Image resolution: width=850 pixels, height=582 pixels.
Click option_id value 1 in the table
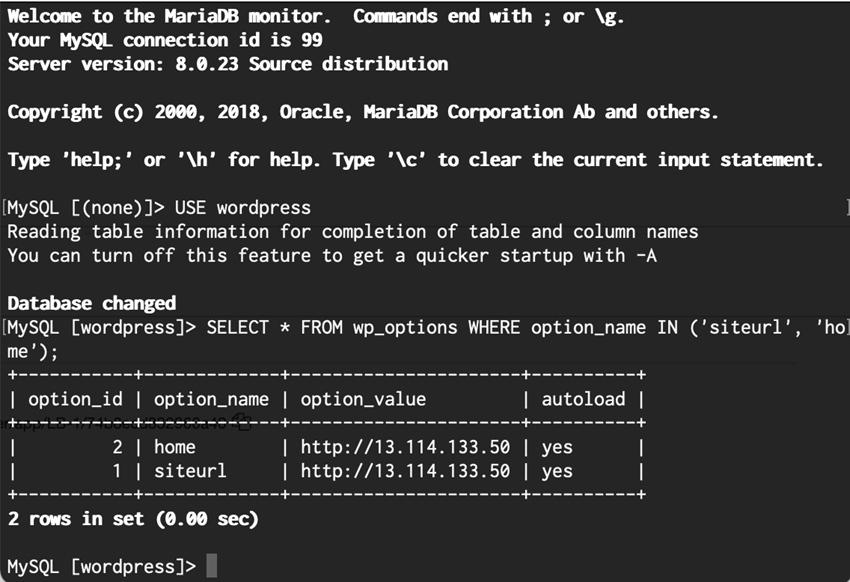[x=117, y=471]
